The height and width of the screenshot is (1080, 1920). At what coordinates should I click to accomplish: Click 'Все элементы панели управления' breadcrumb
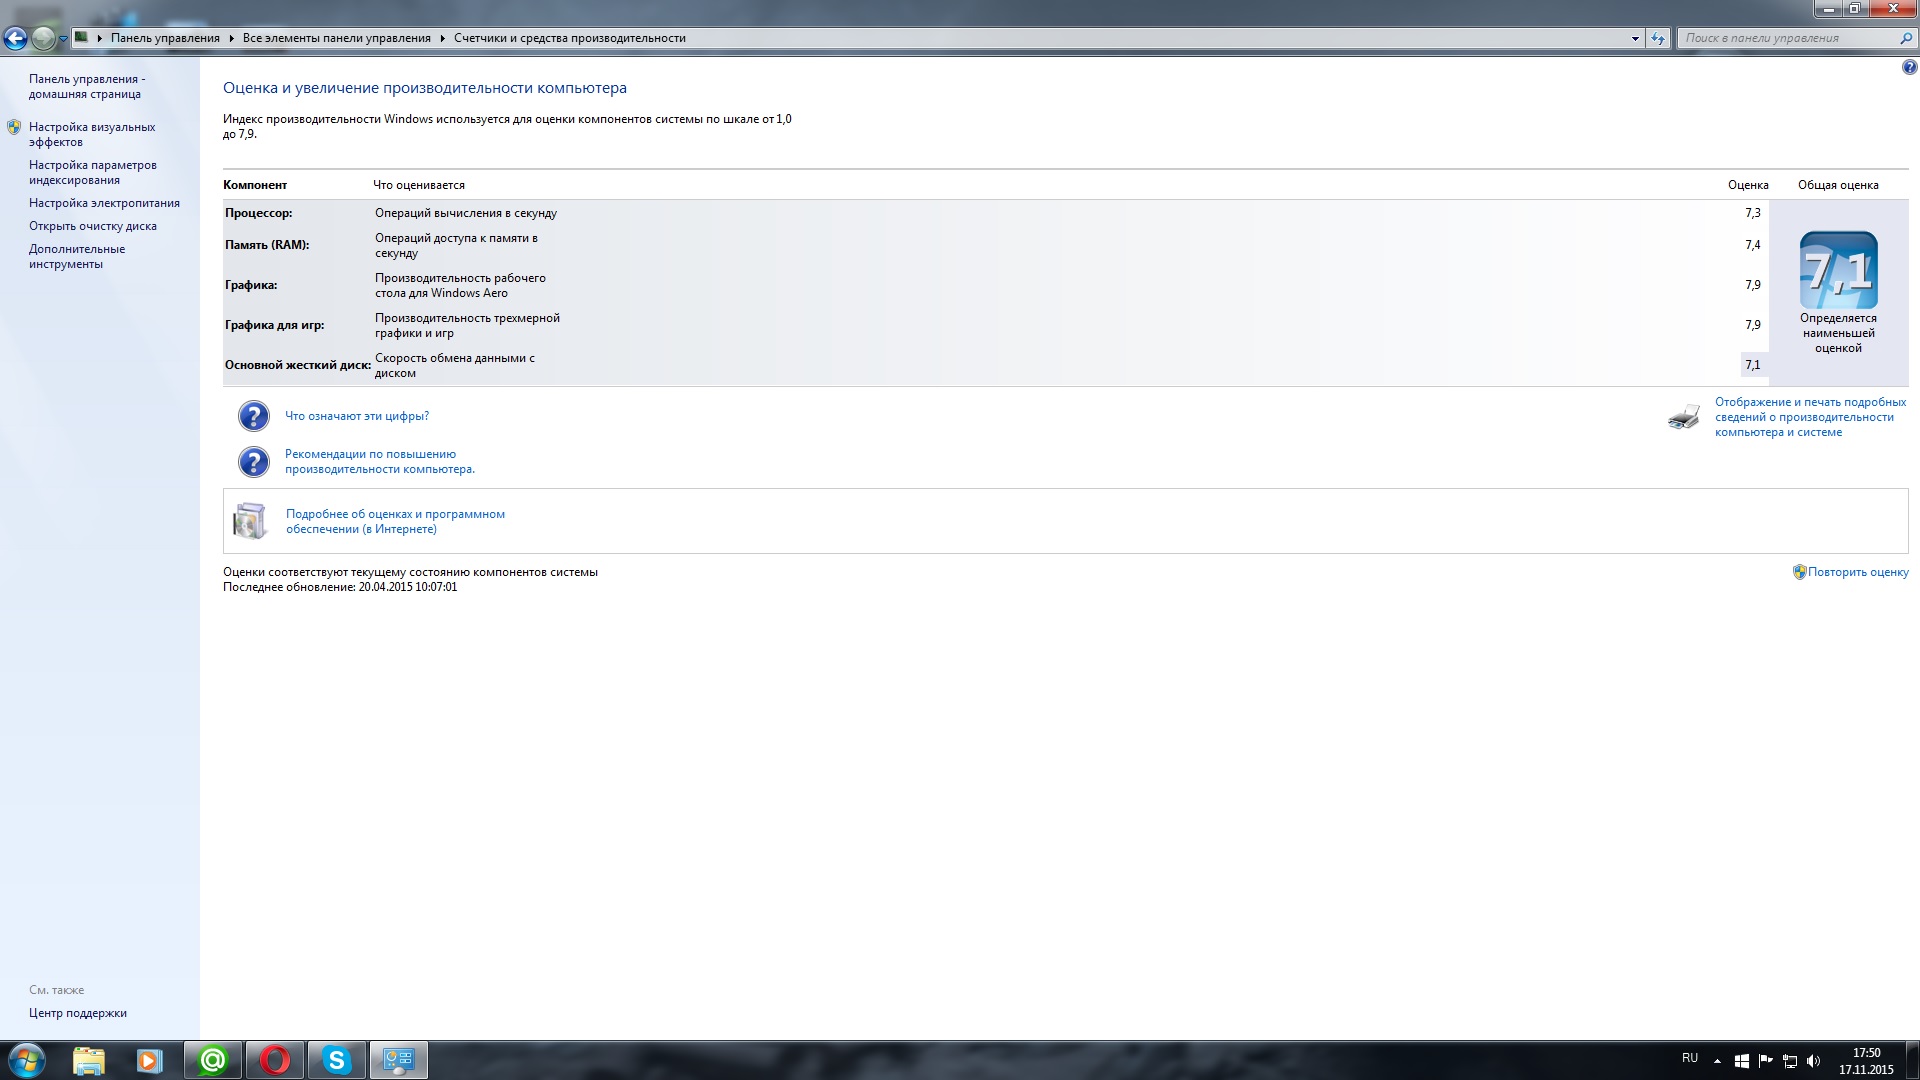336,38
